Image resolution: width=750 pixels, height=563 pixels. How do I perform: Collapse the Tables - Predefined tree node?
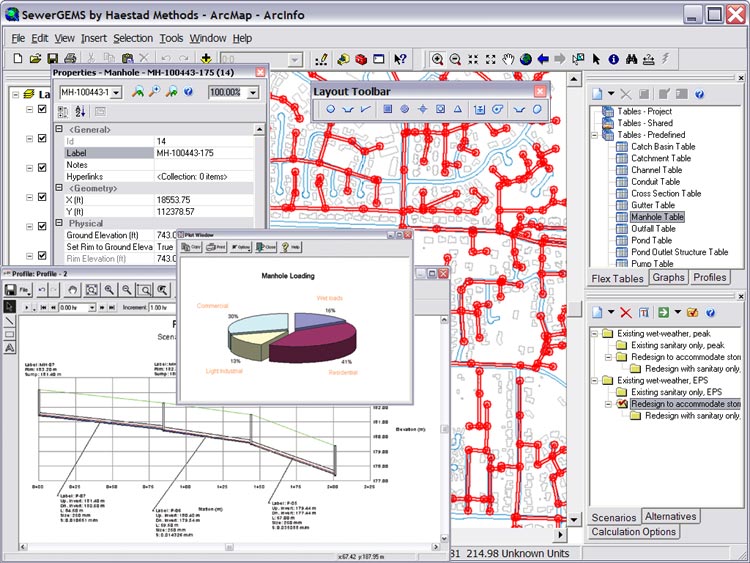(x=595, y=135)
